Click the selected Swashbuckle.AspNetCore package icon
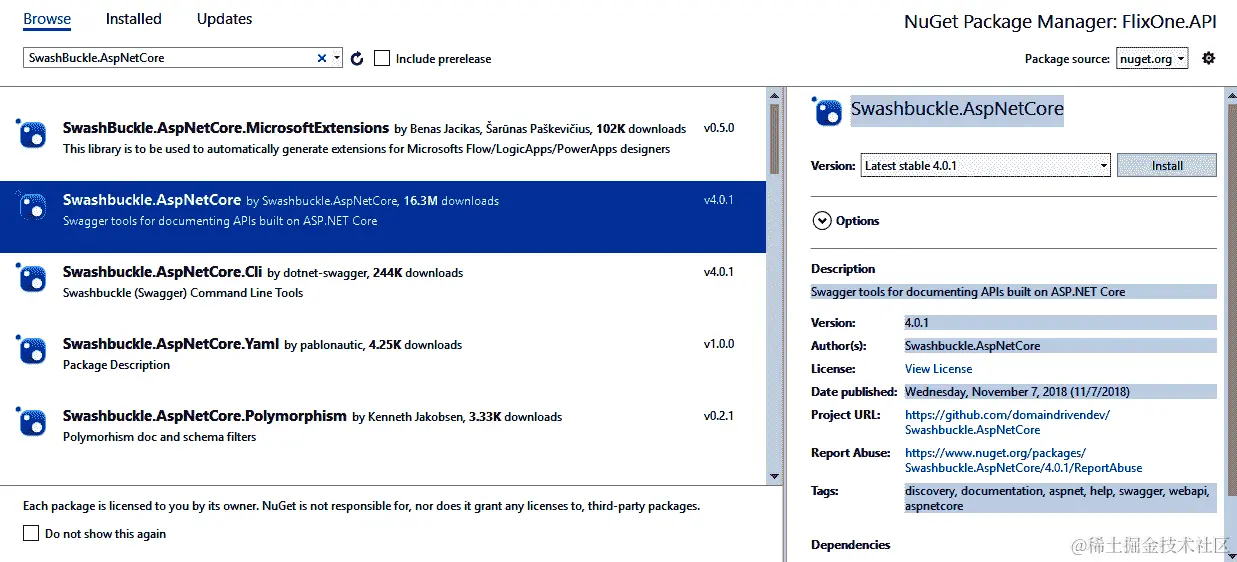This screenshot has height=562, width=1237. point(32,205)
